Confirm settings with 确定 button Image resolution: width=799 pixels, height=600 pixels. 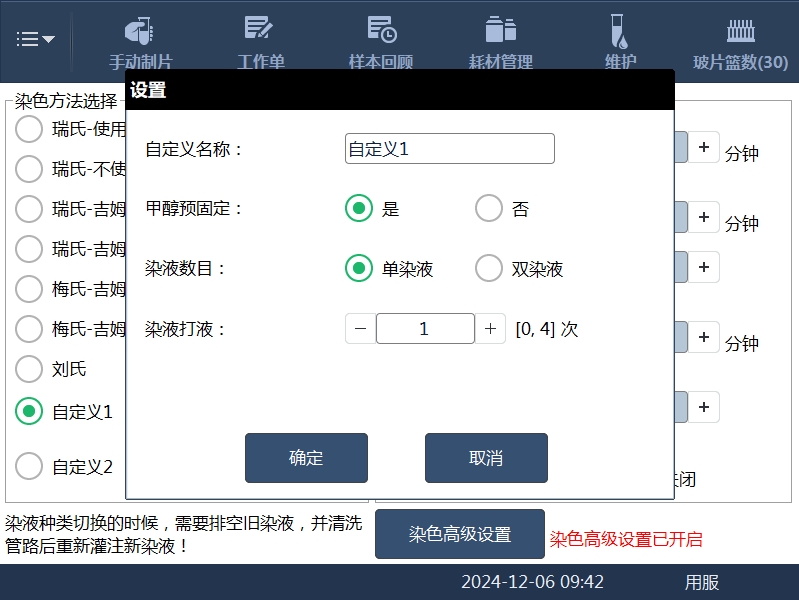306,458
